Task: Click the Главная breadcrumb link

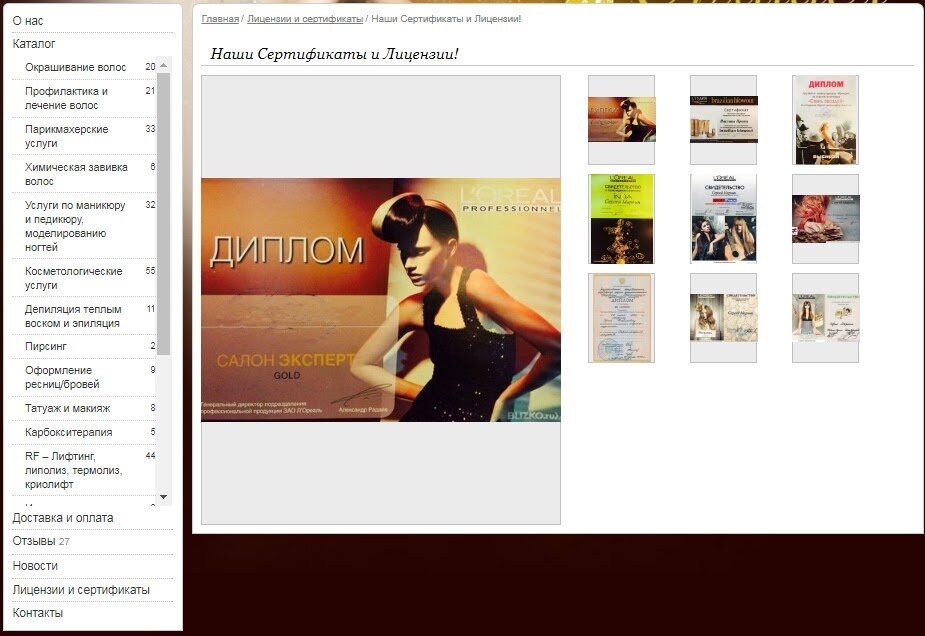Action: click(220, 19)
